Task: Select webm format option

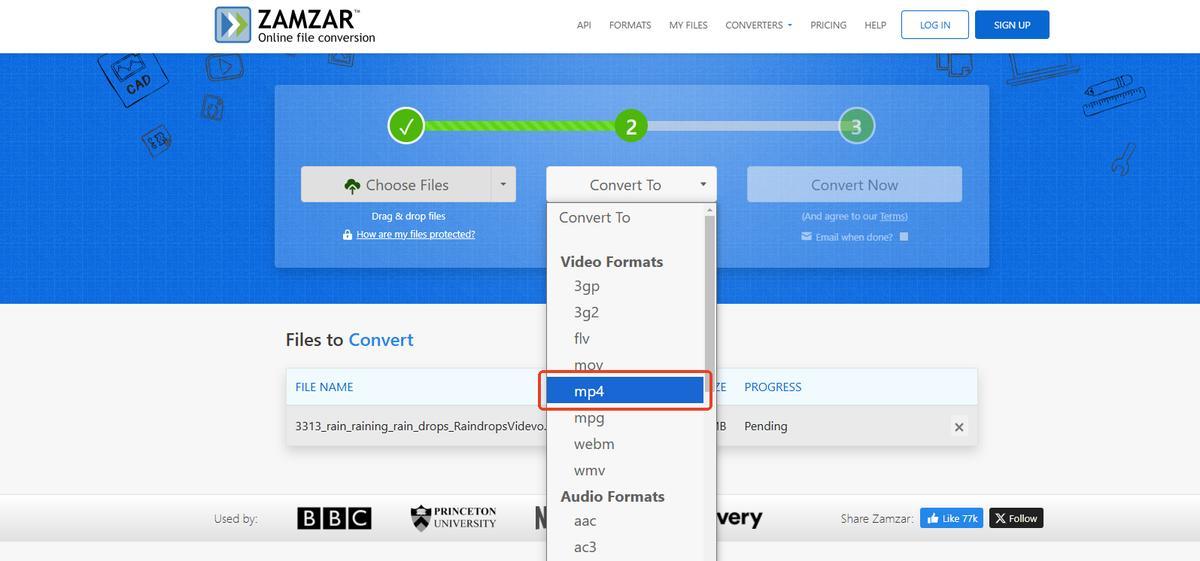Action: (594, 444)
